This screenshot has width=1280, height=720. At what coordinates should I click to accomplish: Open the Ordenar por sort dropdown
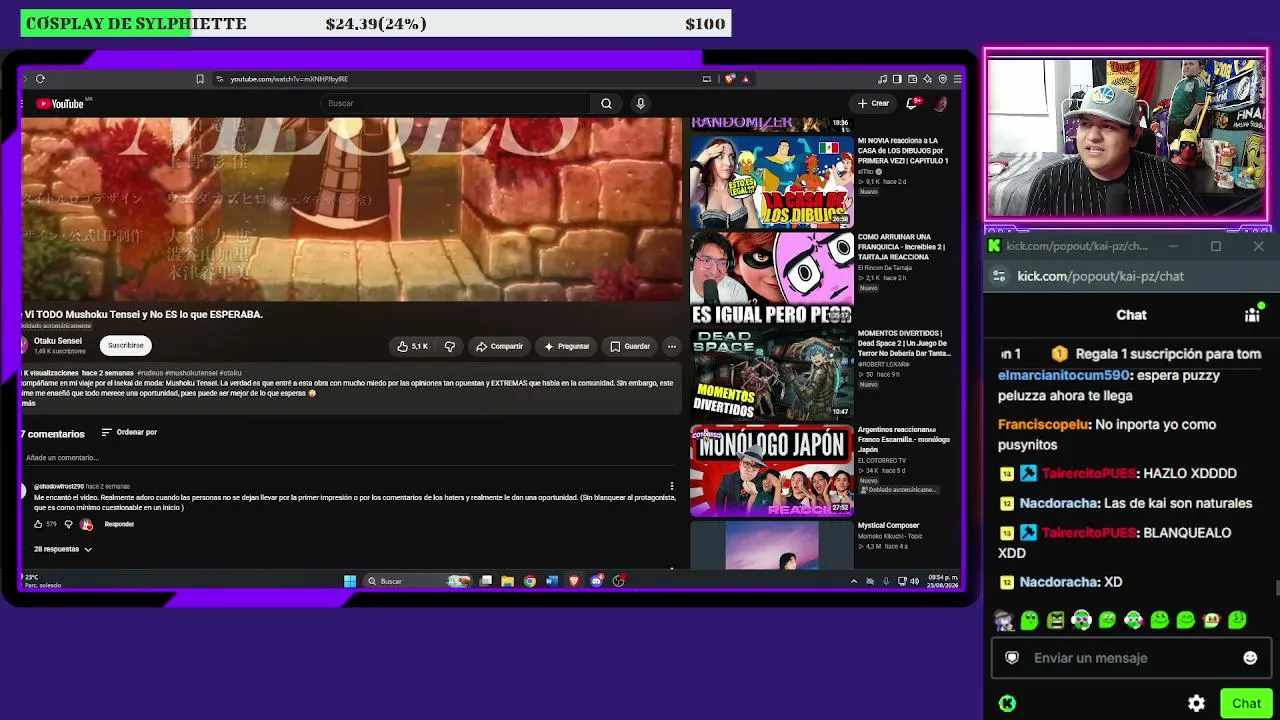129,432
